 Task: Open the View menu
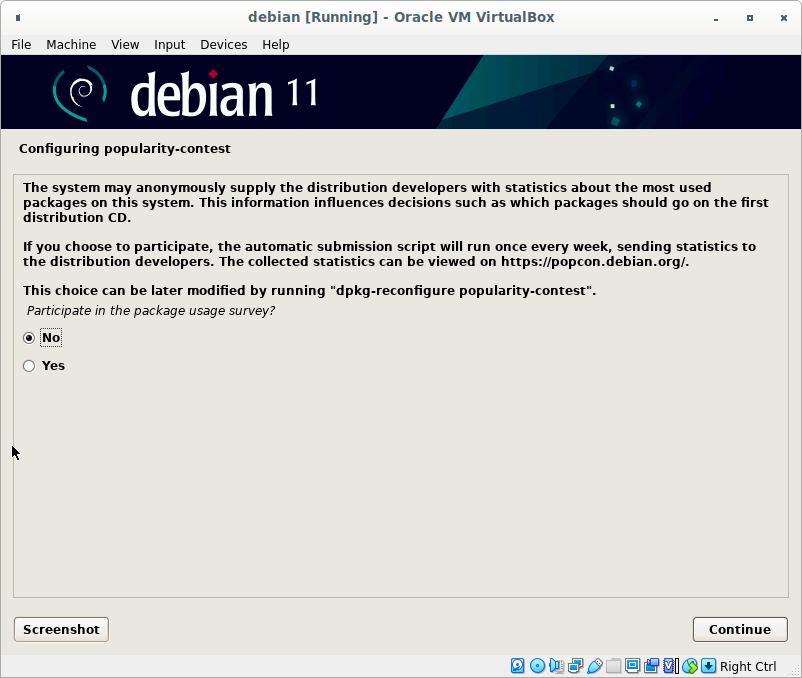click(x=125, y=44)
